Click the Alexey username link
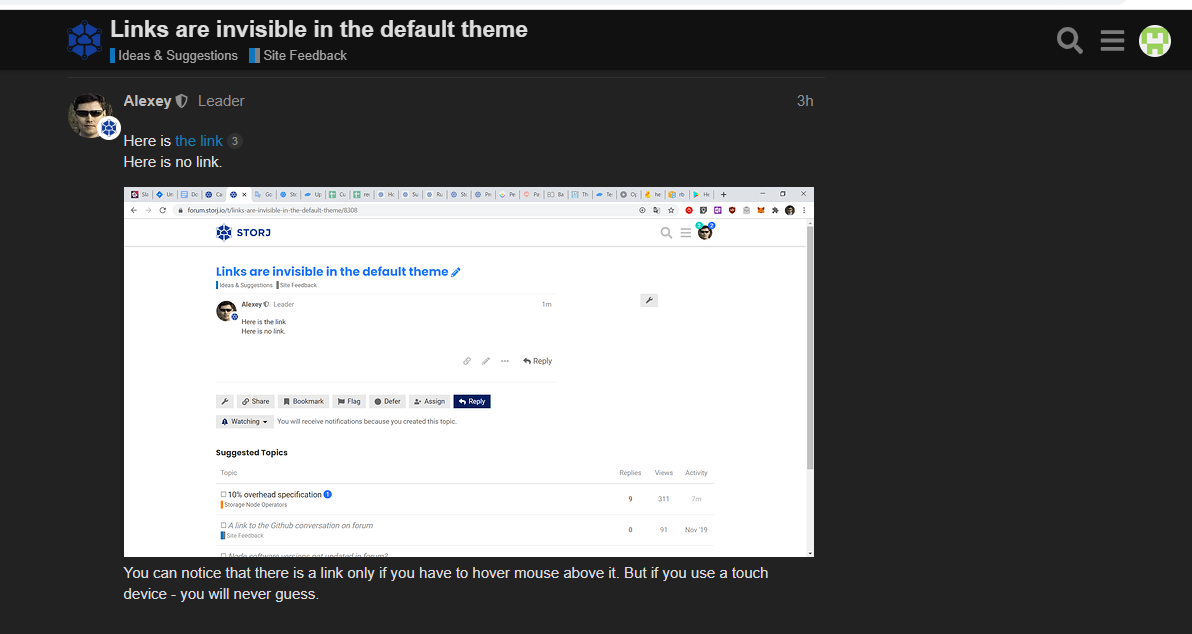1192x634 pixels. [147, 101]
